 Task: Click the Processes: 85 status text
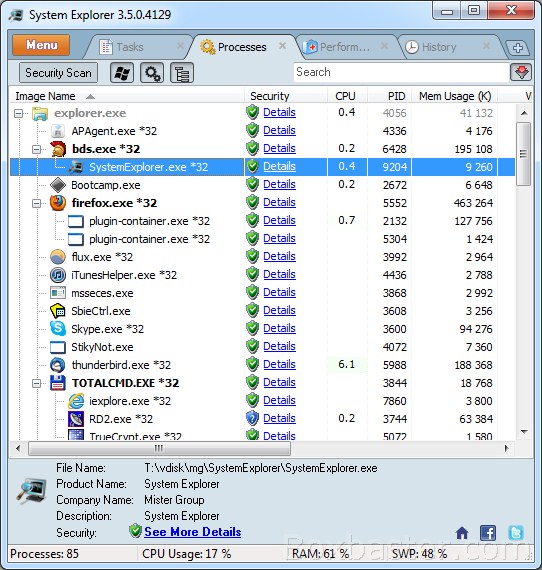tap(44, 554)
